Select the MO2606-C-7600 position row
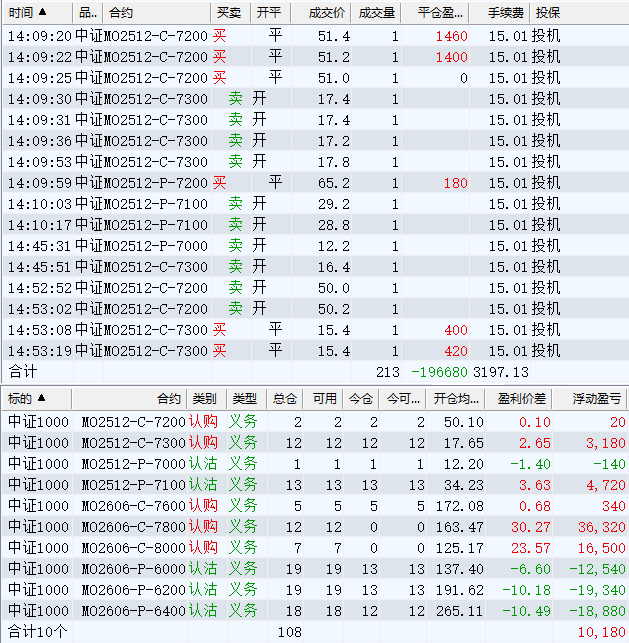Image resolution: width=629 pixels, height=643 pixels. tap(315, 506)
